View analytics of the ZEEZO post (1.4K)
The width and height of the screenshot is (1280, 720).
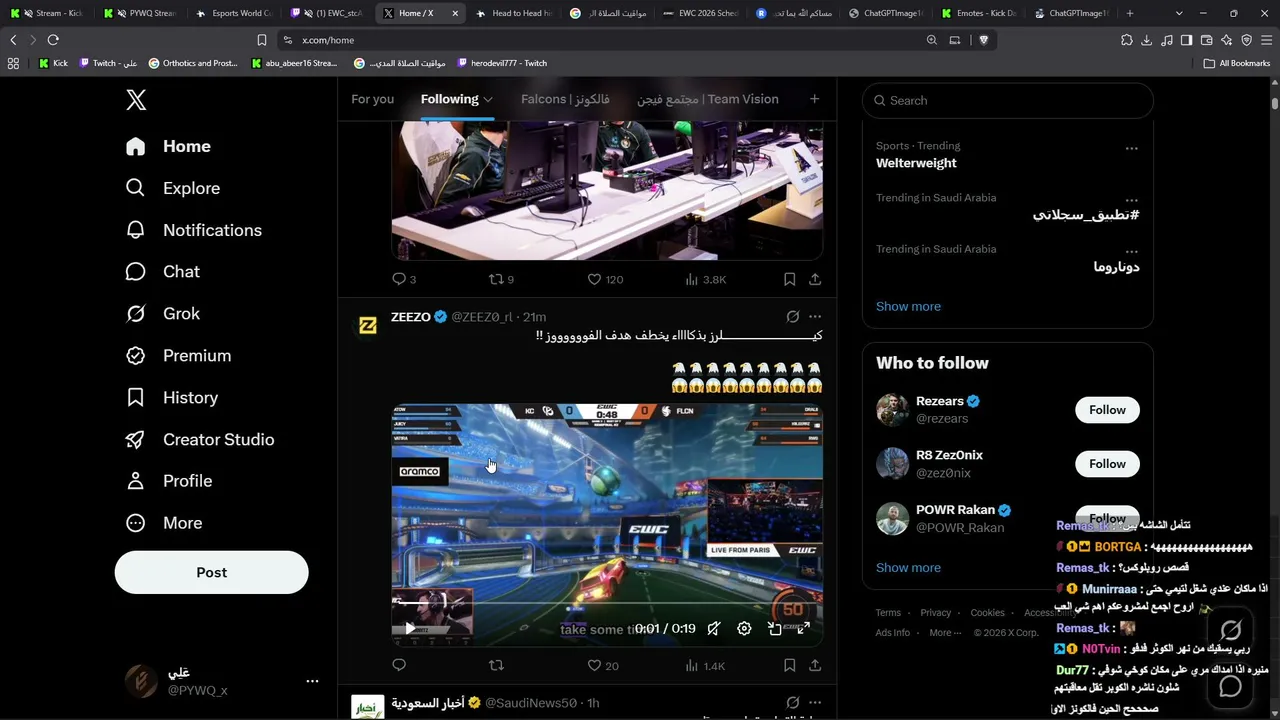pos(705,665)
